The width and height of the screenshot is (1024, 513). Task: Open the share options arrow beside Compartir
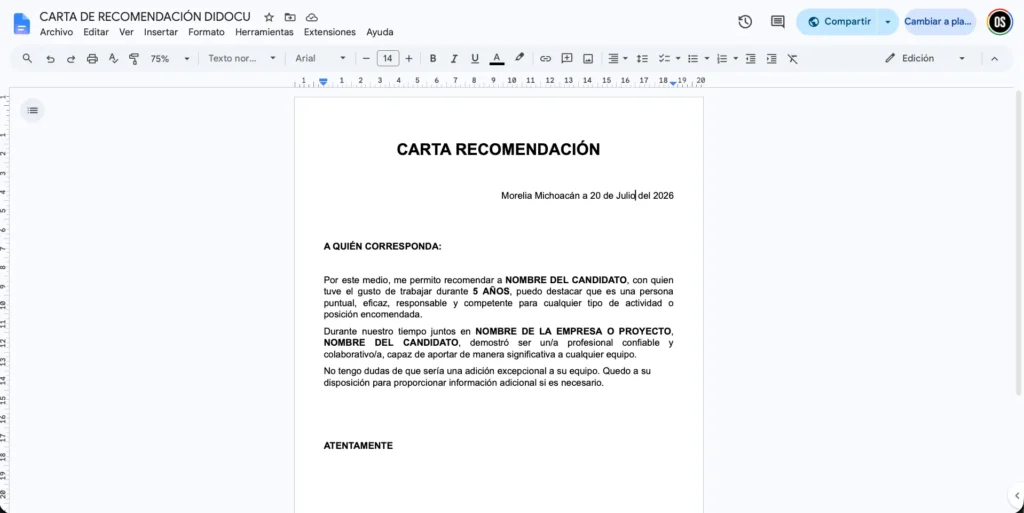888,22
